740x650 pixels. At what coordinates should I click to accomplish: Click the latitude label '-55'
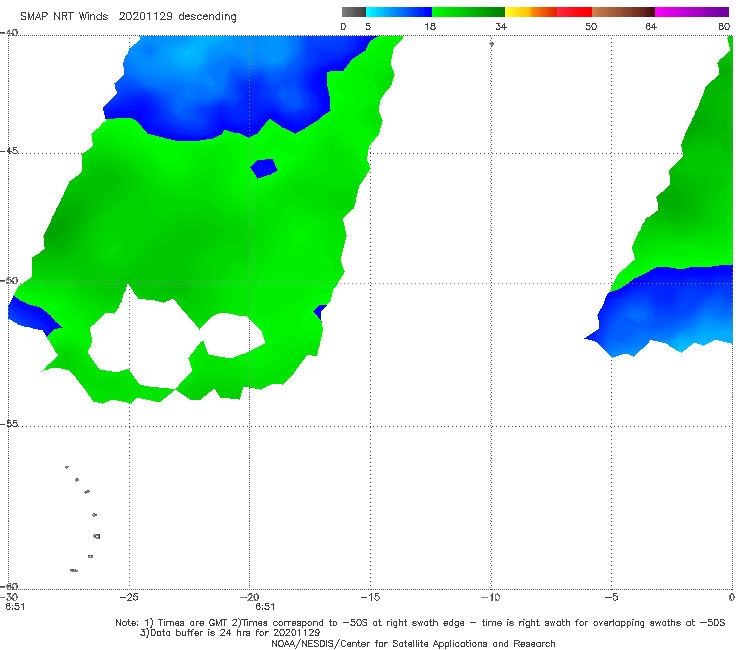pyautogui.click(x=8, y=423)
